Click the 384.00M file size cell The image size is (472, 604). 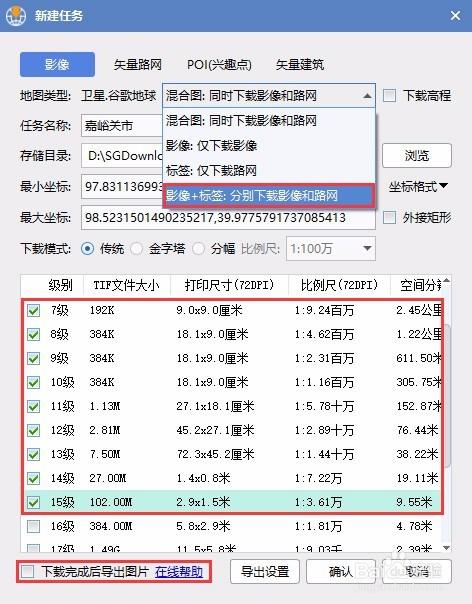(x=111, y=526)
